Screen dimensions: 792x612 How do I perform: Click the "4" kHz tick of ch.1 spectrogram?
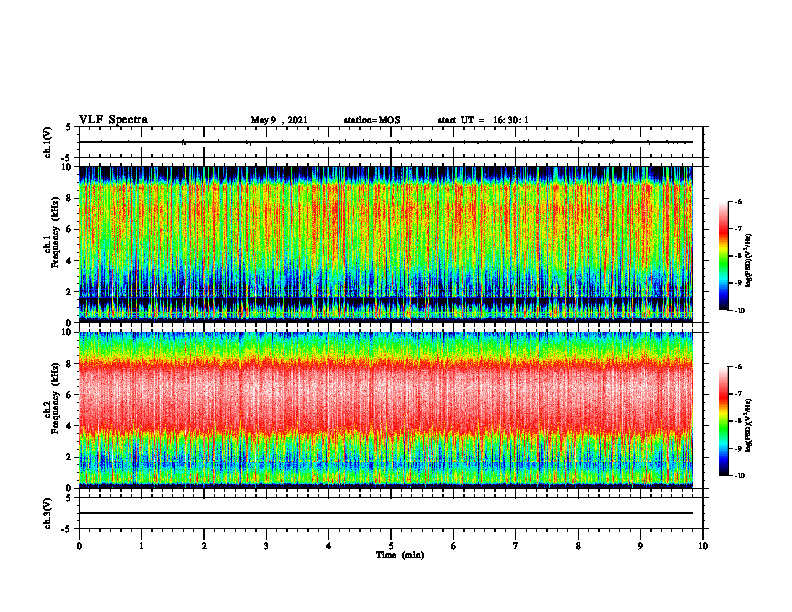click(x=69, y=261)
